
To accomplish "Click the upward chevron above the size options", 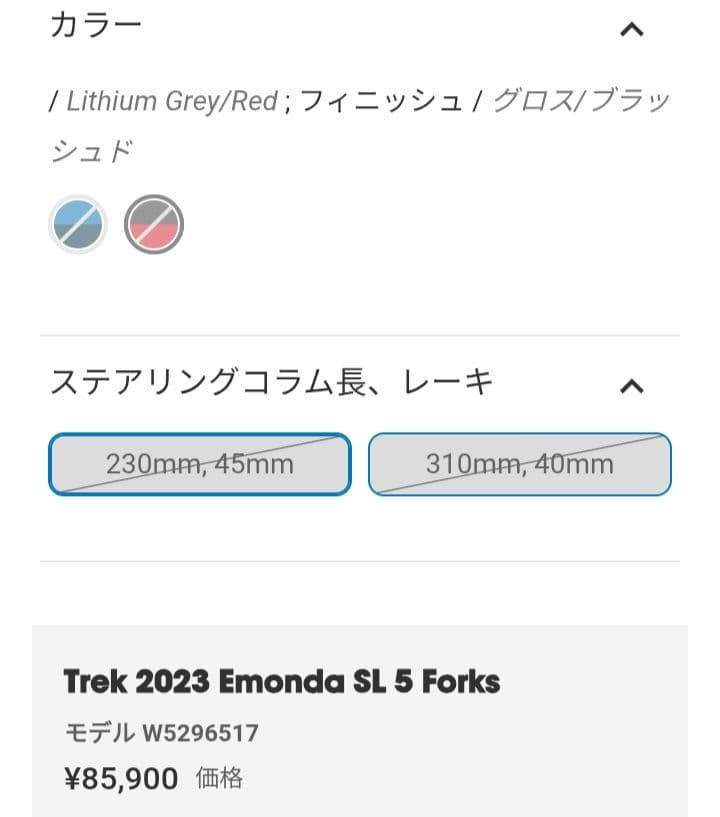I will point(632,385).
